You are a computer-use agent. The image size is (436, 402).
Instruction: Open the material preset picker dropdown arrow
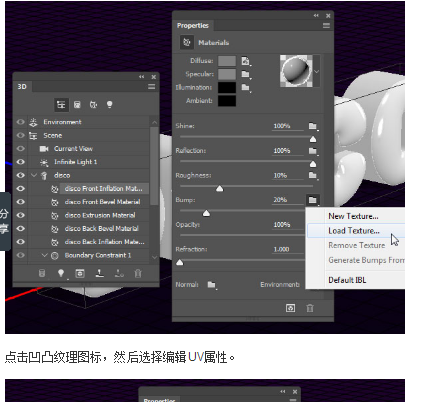[x=316, y=71]
